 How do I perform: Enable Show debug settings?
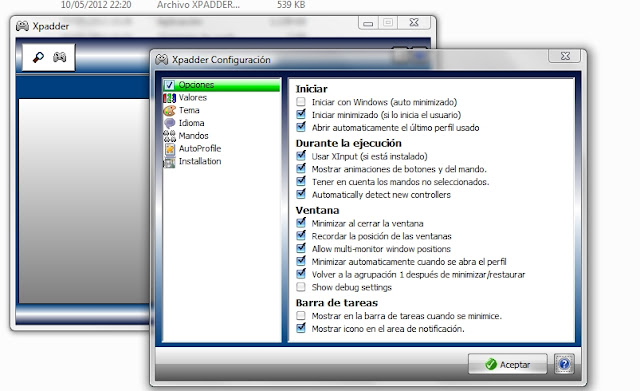tap(301, 287)
